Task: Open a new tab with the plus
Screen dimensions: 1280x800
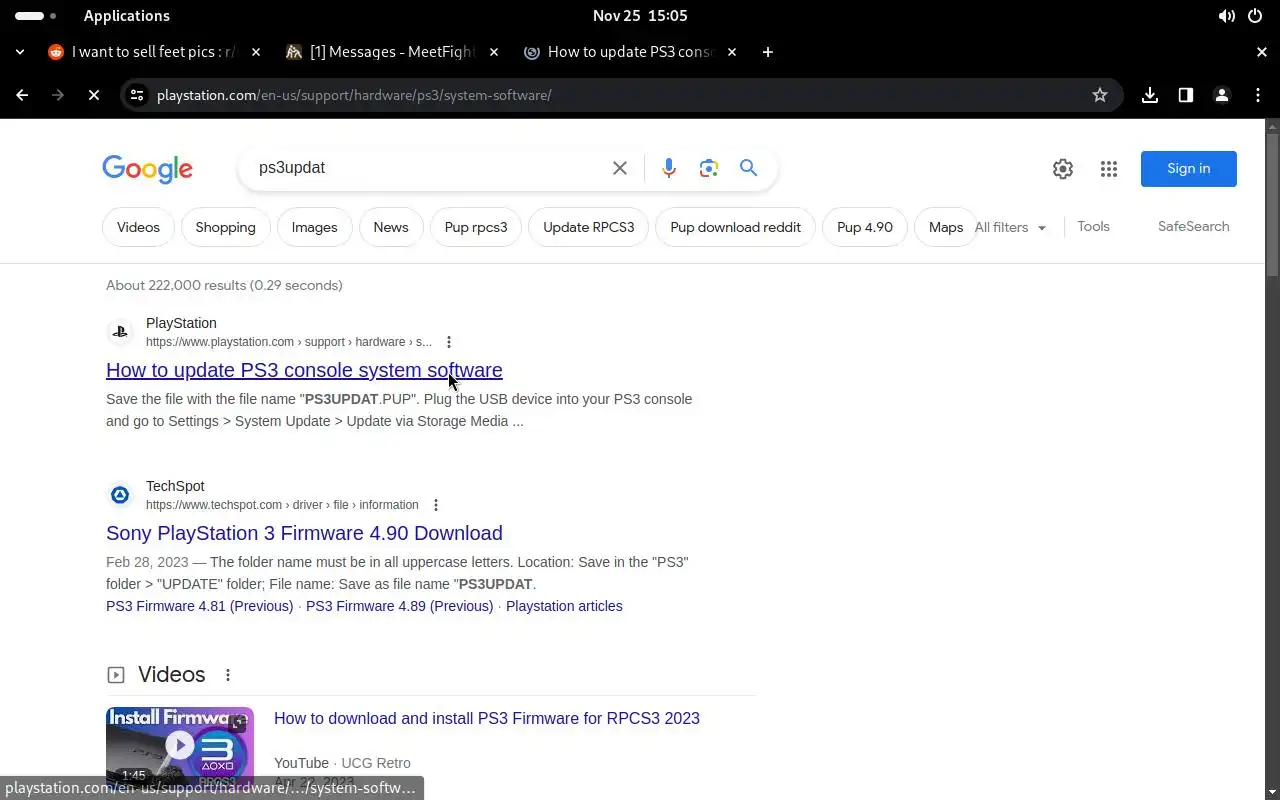Action: point(768,52)
